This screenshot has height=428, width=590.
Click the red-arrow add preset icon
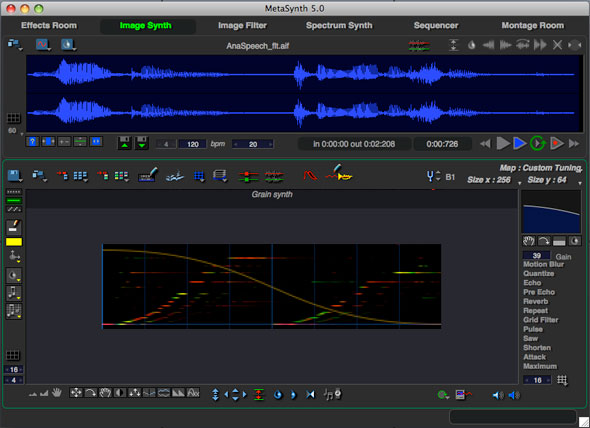62,175
